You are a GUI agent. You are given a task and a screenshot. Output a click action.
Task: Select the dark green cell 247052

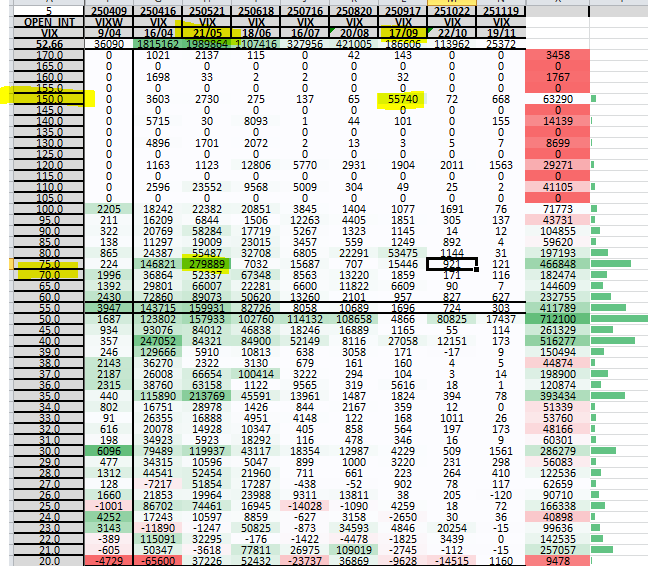(158, 341)
